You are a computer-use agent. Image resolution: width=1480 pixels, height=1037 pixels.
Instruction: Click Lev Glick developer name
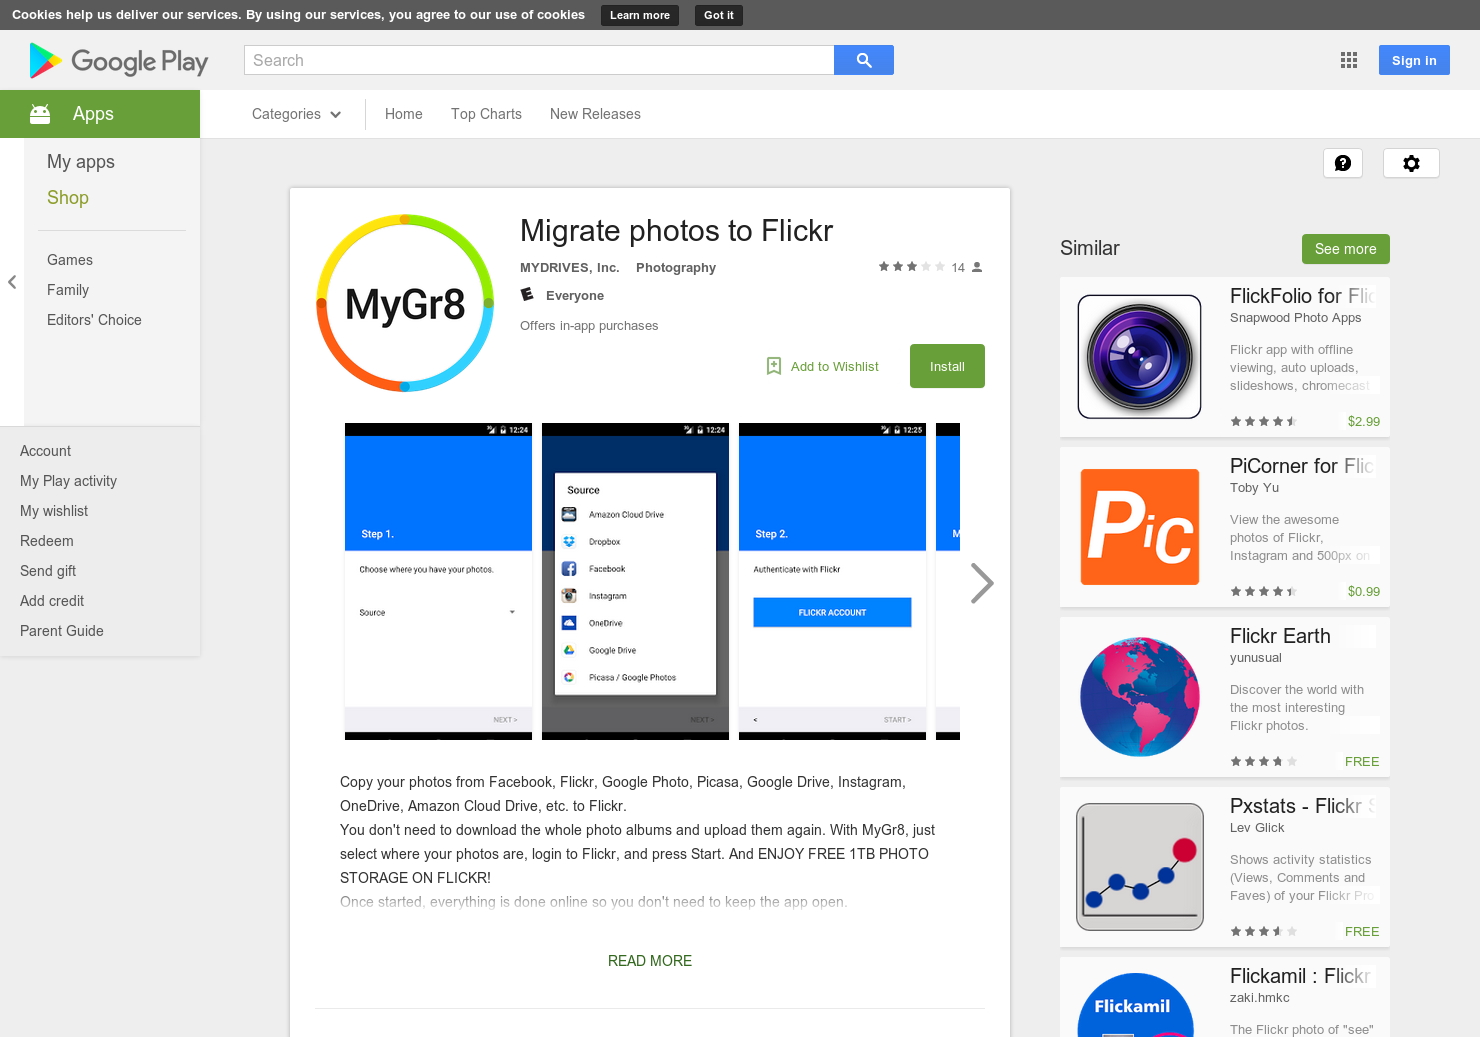pos(1257,828)
